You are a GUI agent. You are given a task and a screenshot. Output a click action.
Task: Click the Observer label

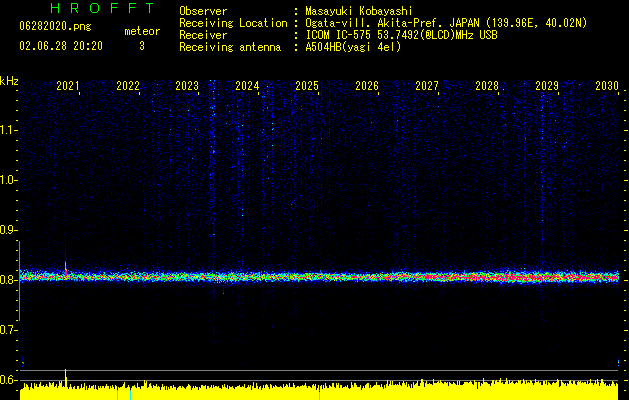coord(203,11)
